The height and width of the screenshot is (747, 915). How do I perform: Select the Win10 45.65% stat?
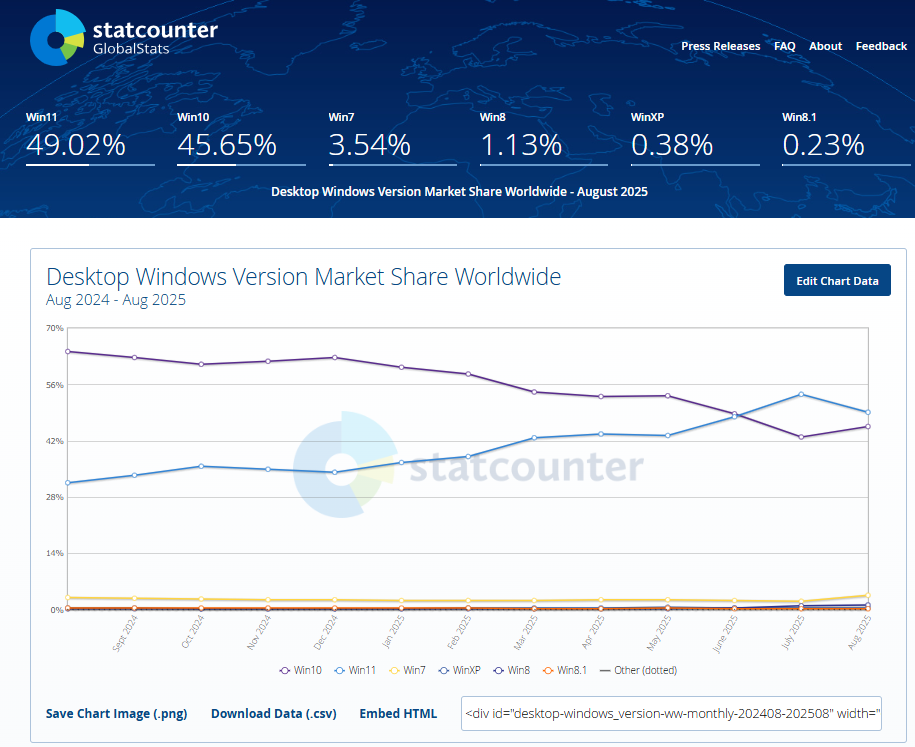tap(241, 138)
